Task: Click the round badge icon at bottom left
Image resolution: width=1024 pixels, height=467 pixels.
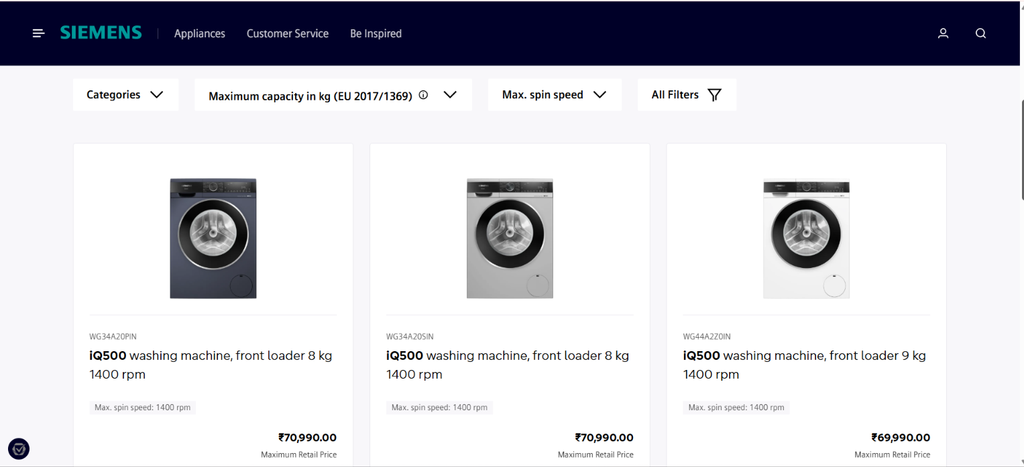Action: [x=19, y=449]
